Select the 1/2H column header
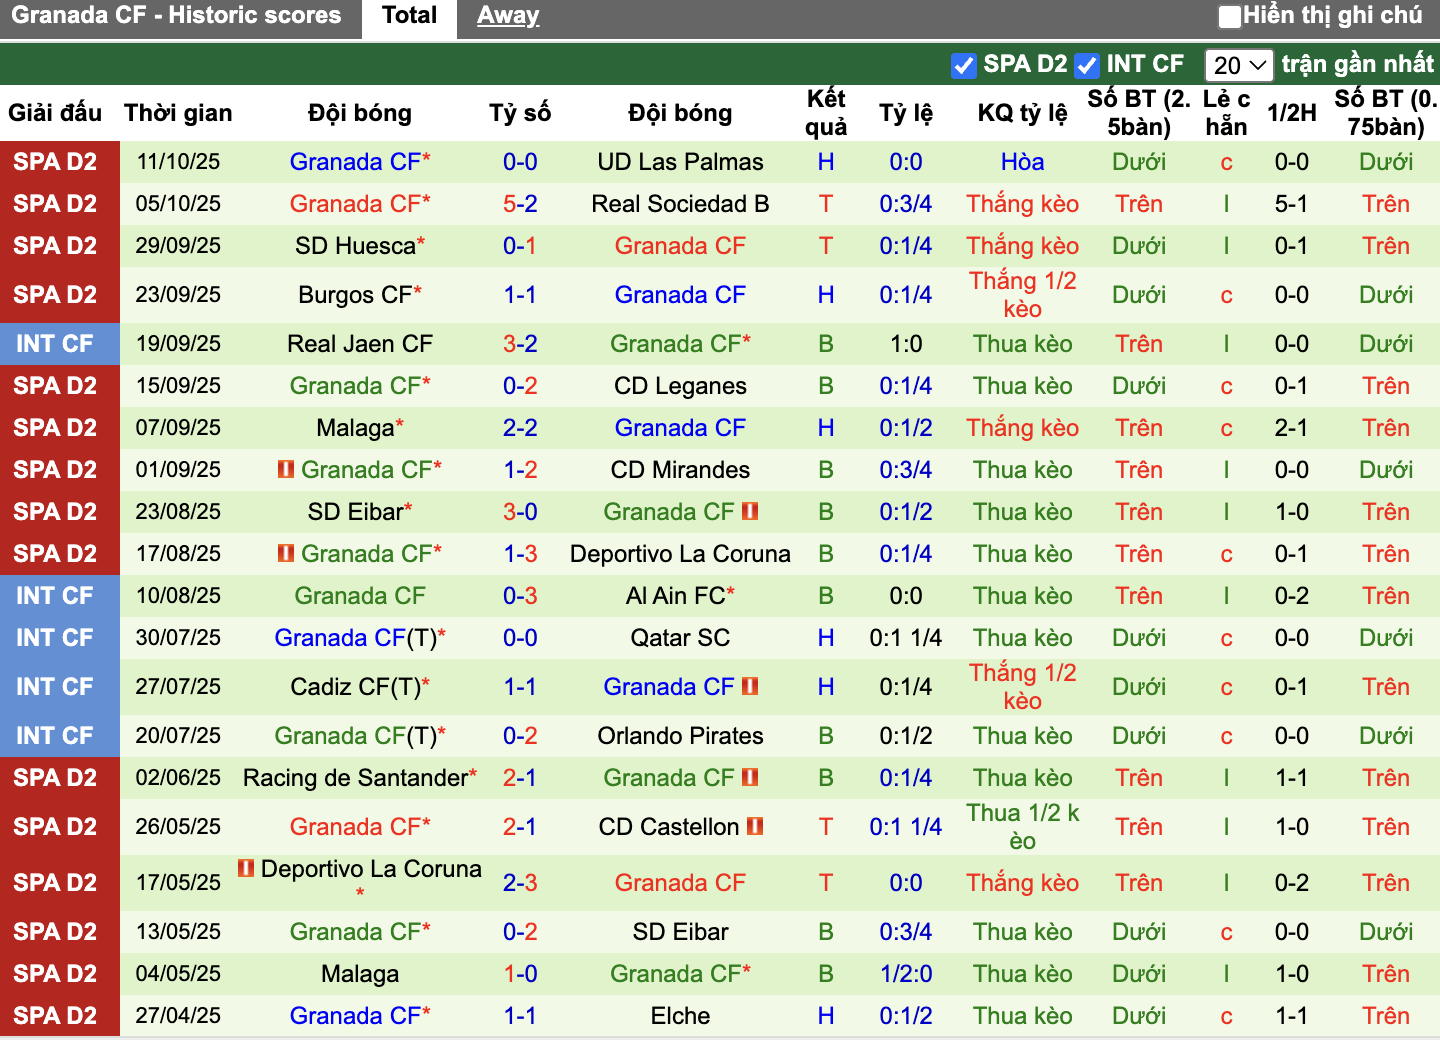This screenshot has height=1040, width=1440. (x=1292, y=113)
